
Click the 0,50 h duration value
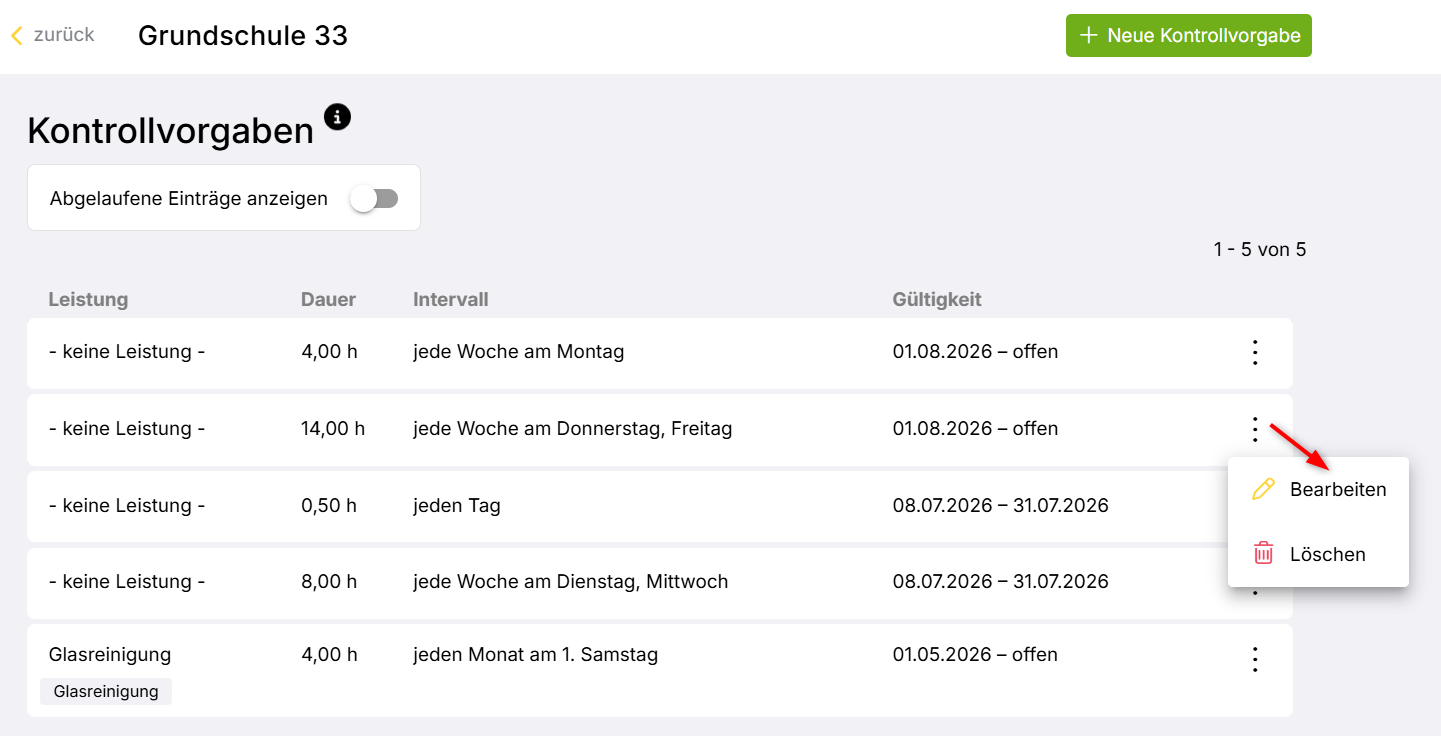(x=329, y=506)
